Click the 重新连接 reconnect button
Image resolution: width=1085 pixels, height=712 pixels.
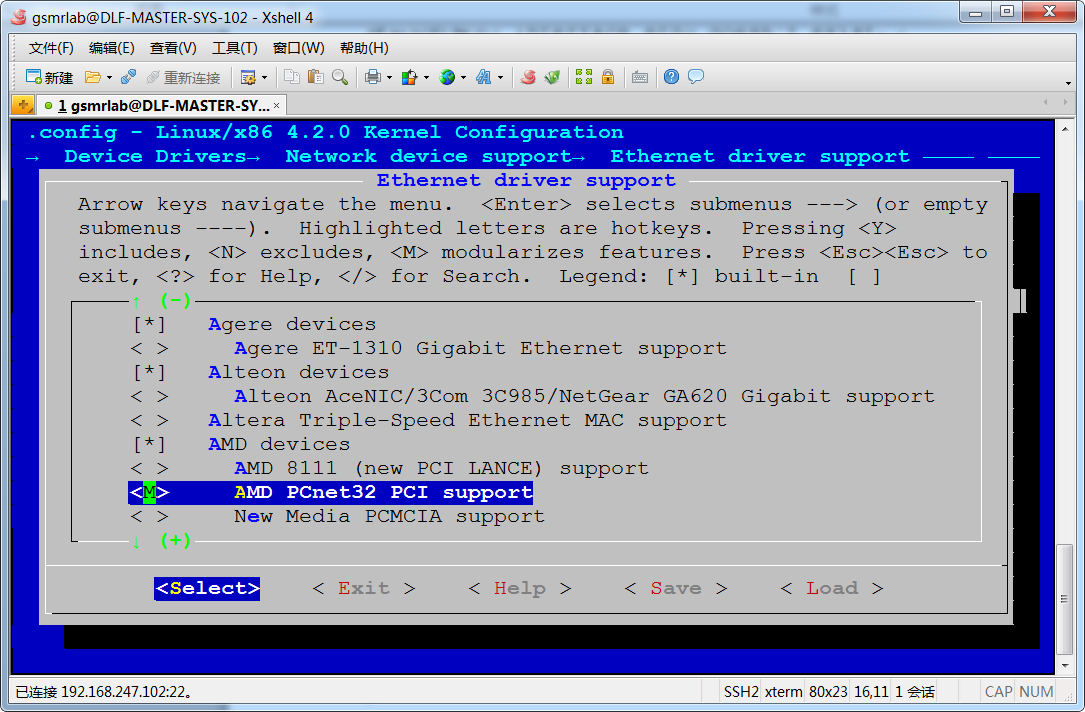coord(183,77)
